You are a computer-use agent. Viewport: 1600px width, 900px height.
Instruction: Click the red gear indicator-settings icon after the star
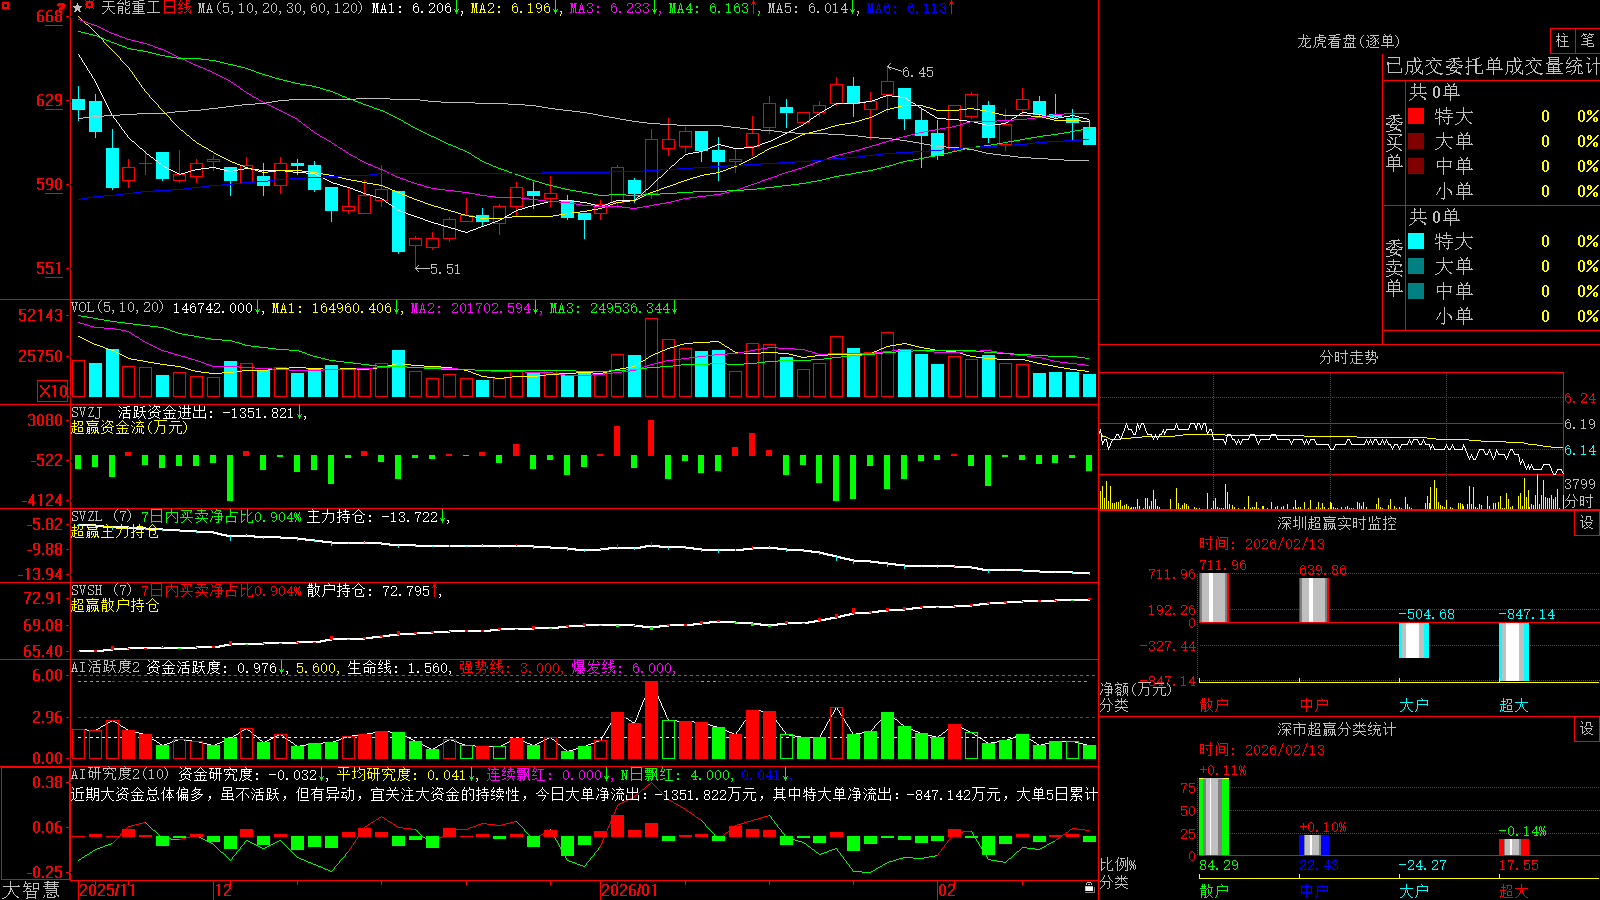(x=90, y=7)
